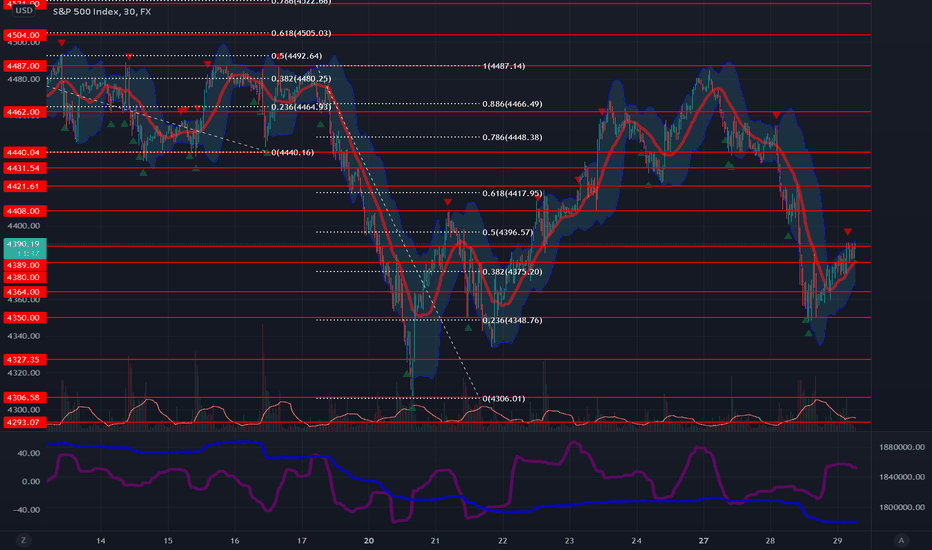Click the -40.00 oscillator axis value
Screen dimensions: 932x550
tap(27, 510)
